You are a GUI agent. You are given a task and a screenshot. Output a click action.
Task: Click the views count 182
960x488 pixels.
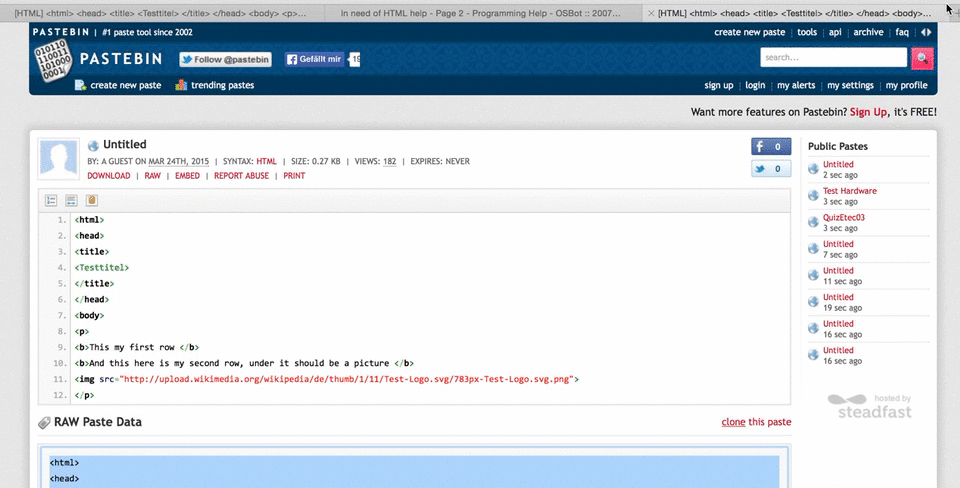(389, 162)
